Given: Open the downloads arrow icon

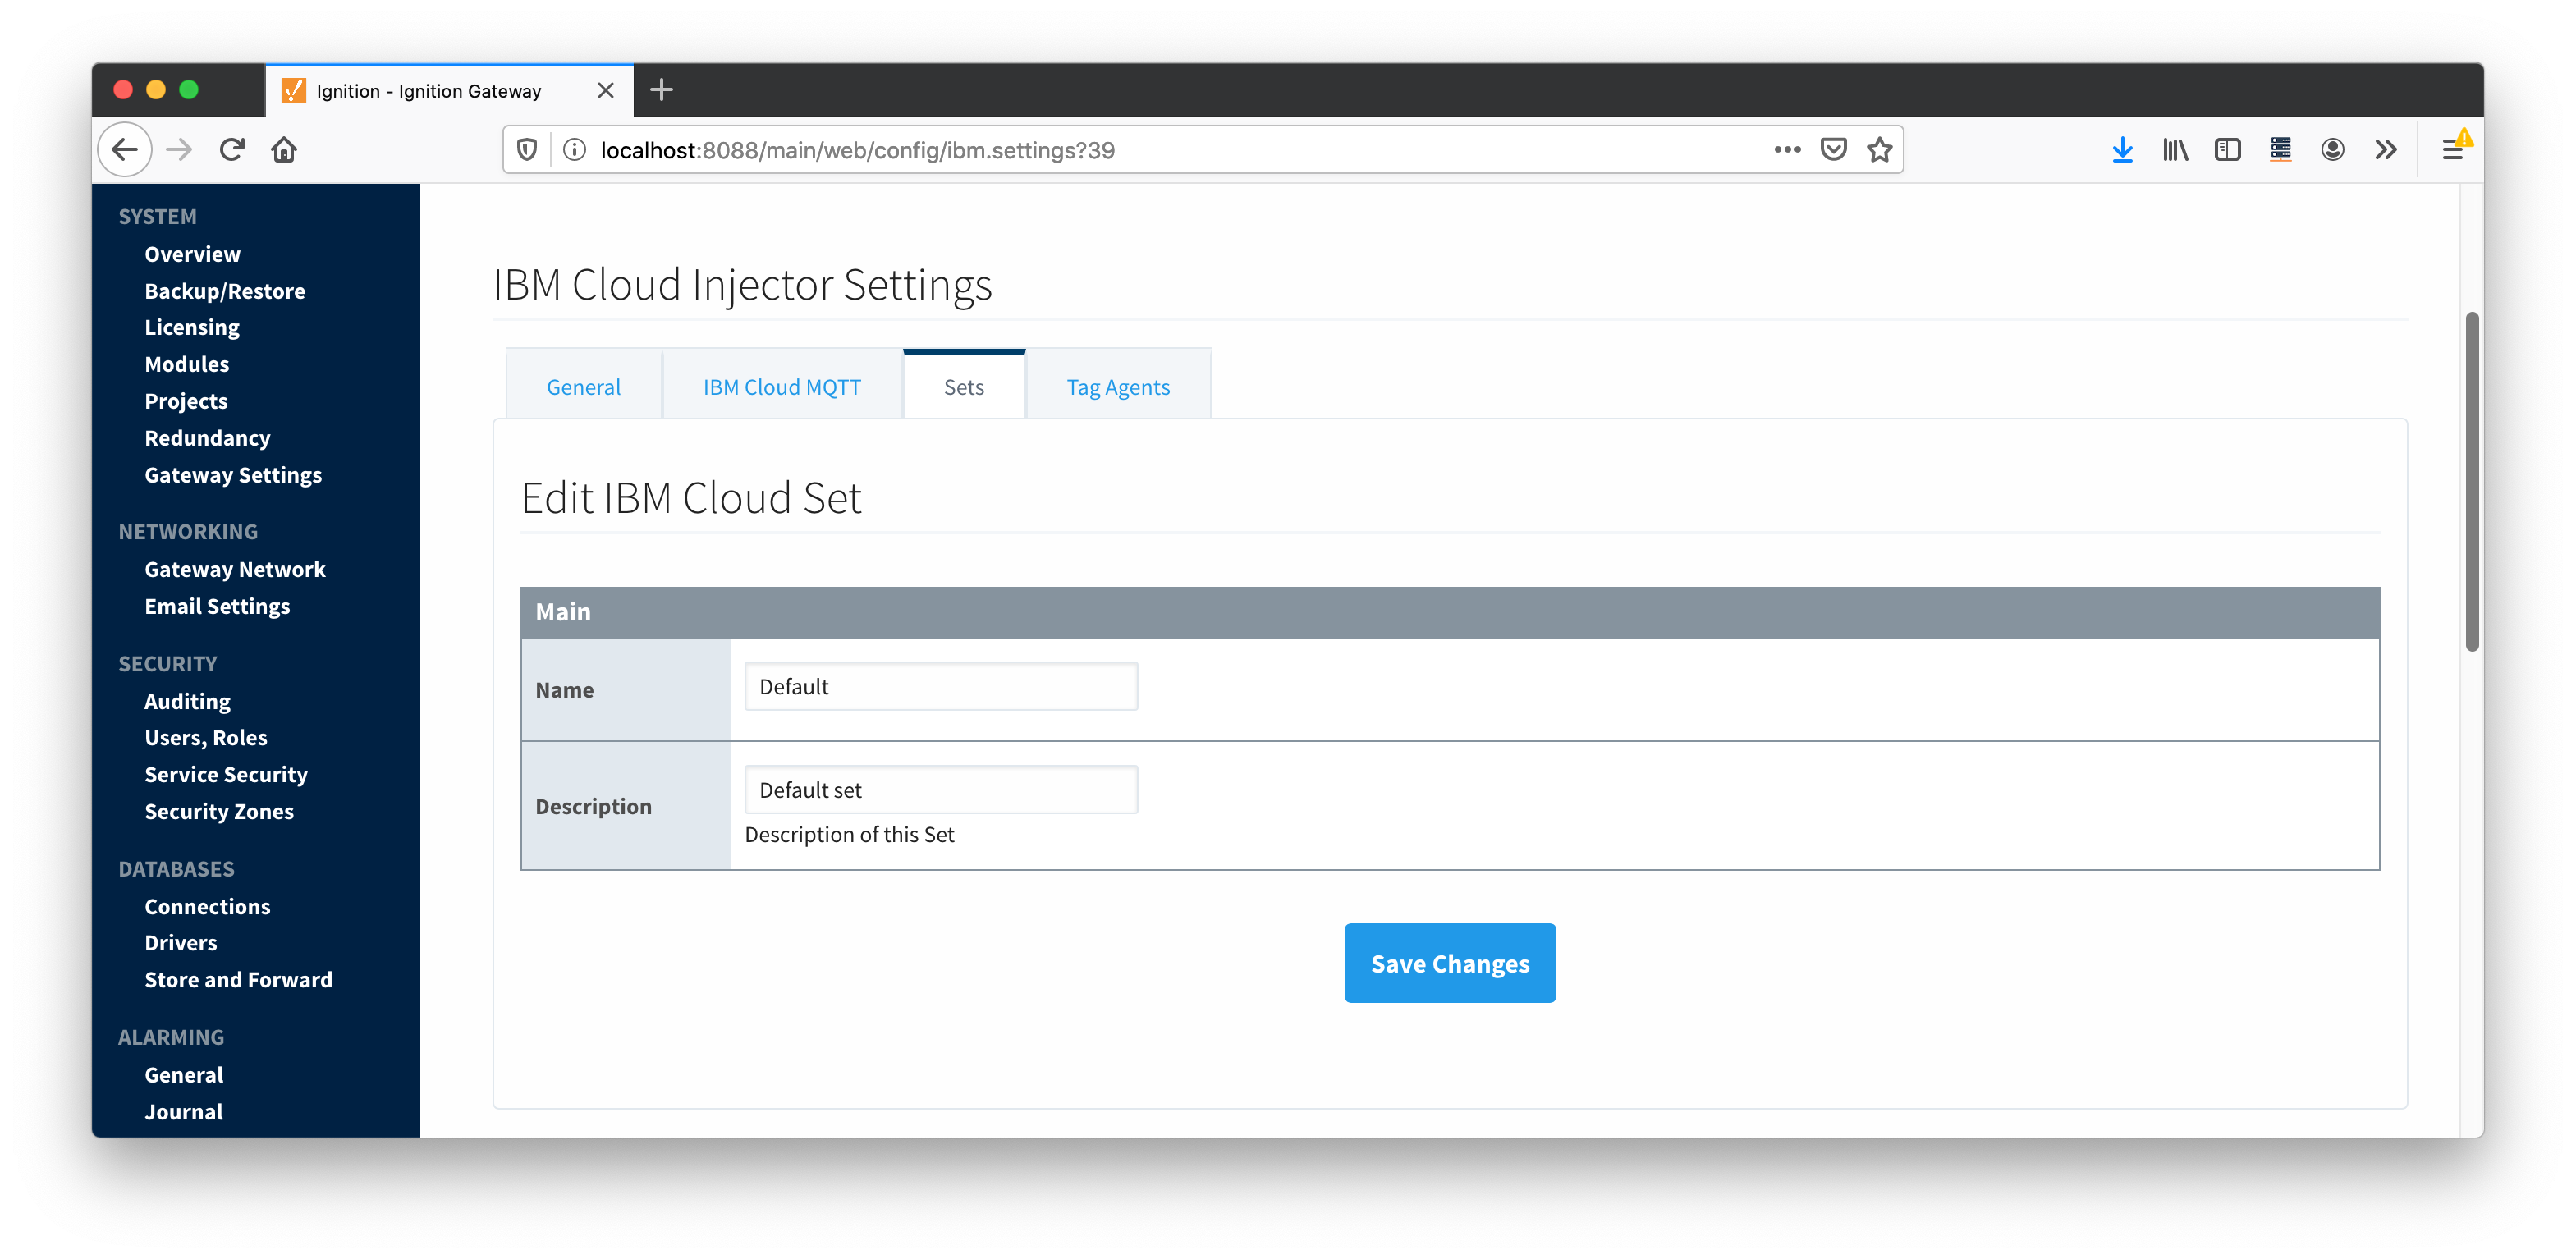Looking at the screenshot, I should tap(2122, 150).
